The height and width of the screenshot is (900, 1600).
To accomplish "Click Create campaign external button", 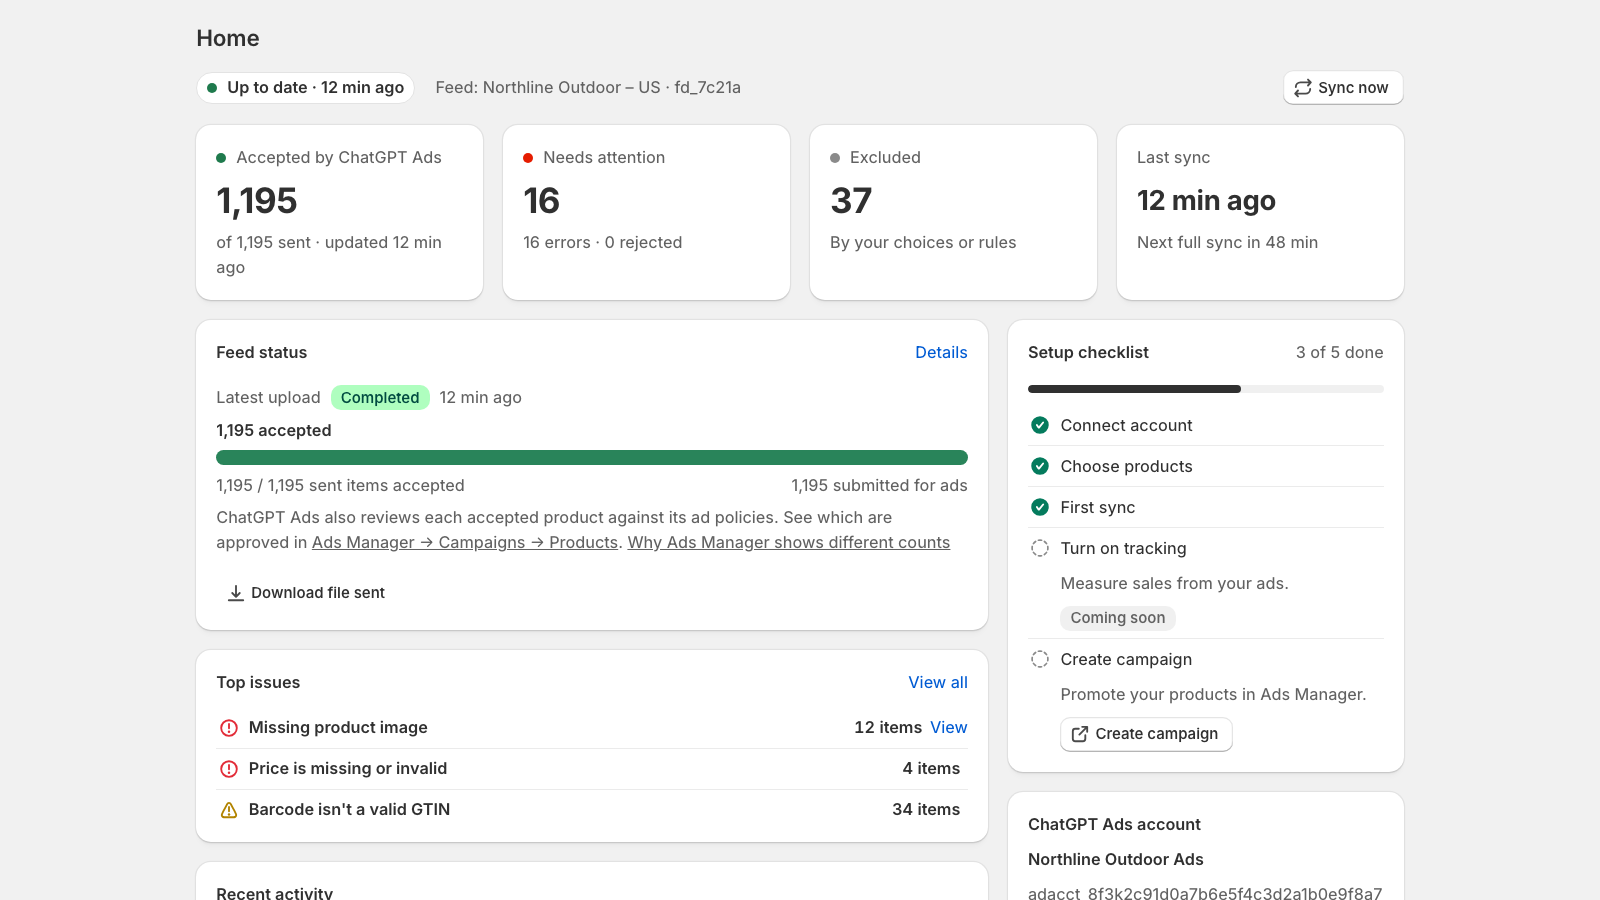I will [1146, 734].
